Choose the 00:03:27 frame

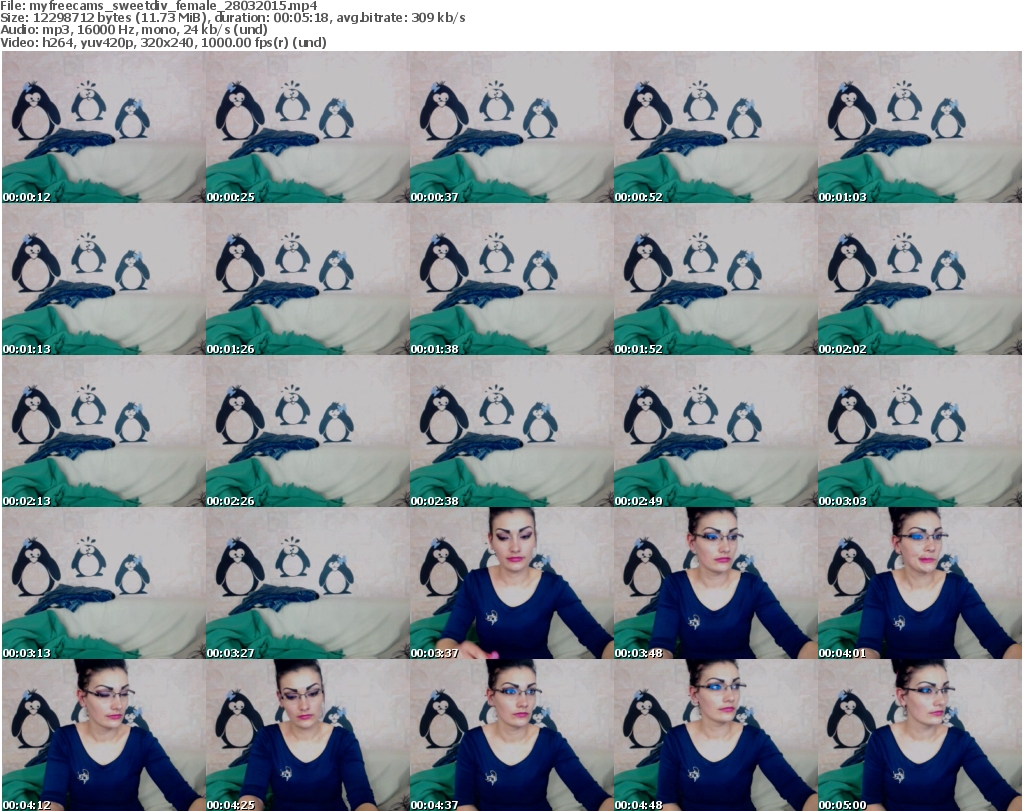pyautogui.click(x=307, y=583)
